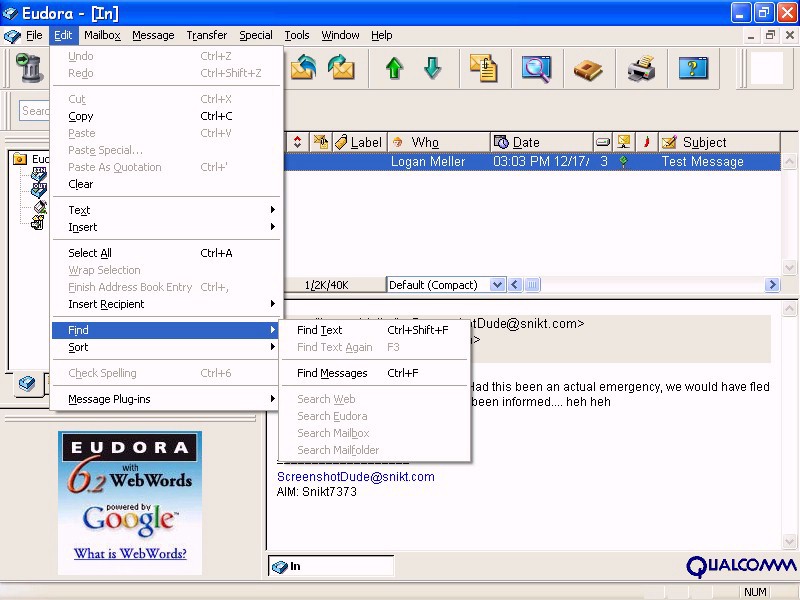Open Find Messages magnifier toolbar icon
The image size is (800, 600).
[x=536, y=68]
